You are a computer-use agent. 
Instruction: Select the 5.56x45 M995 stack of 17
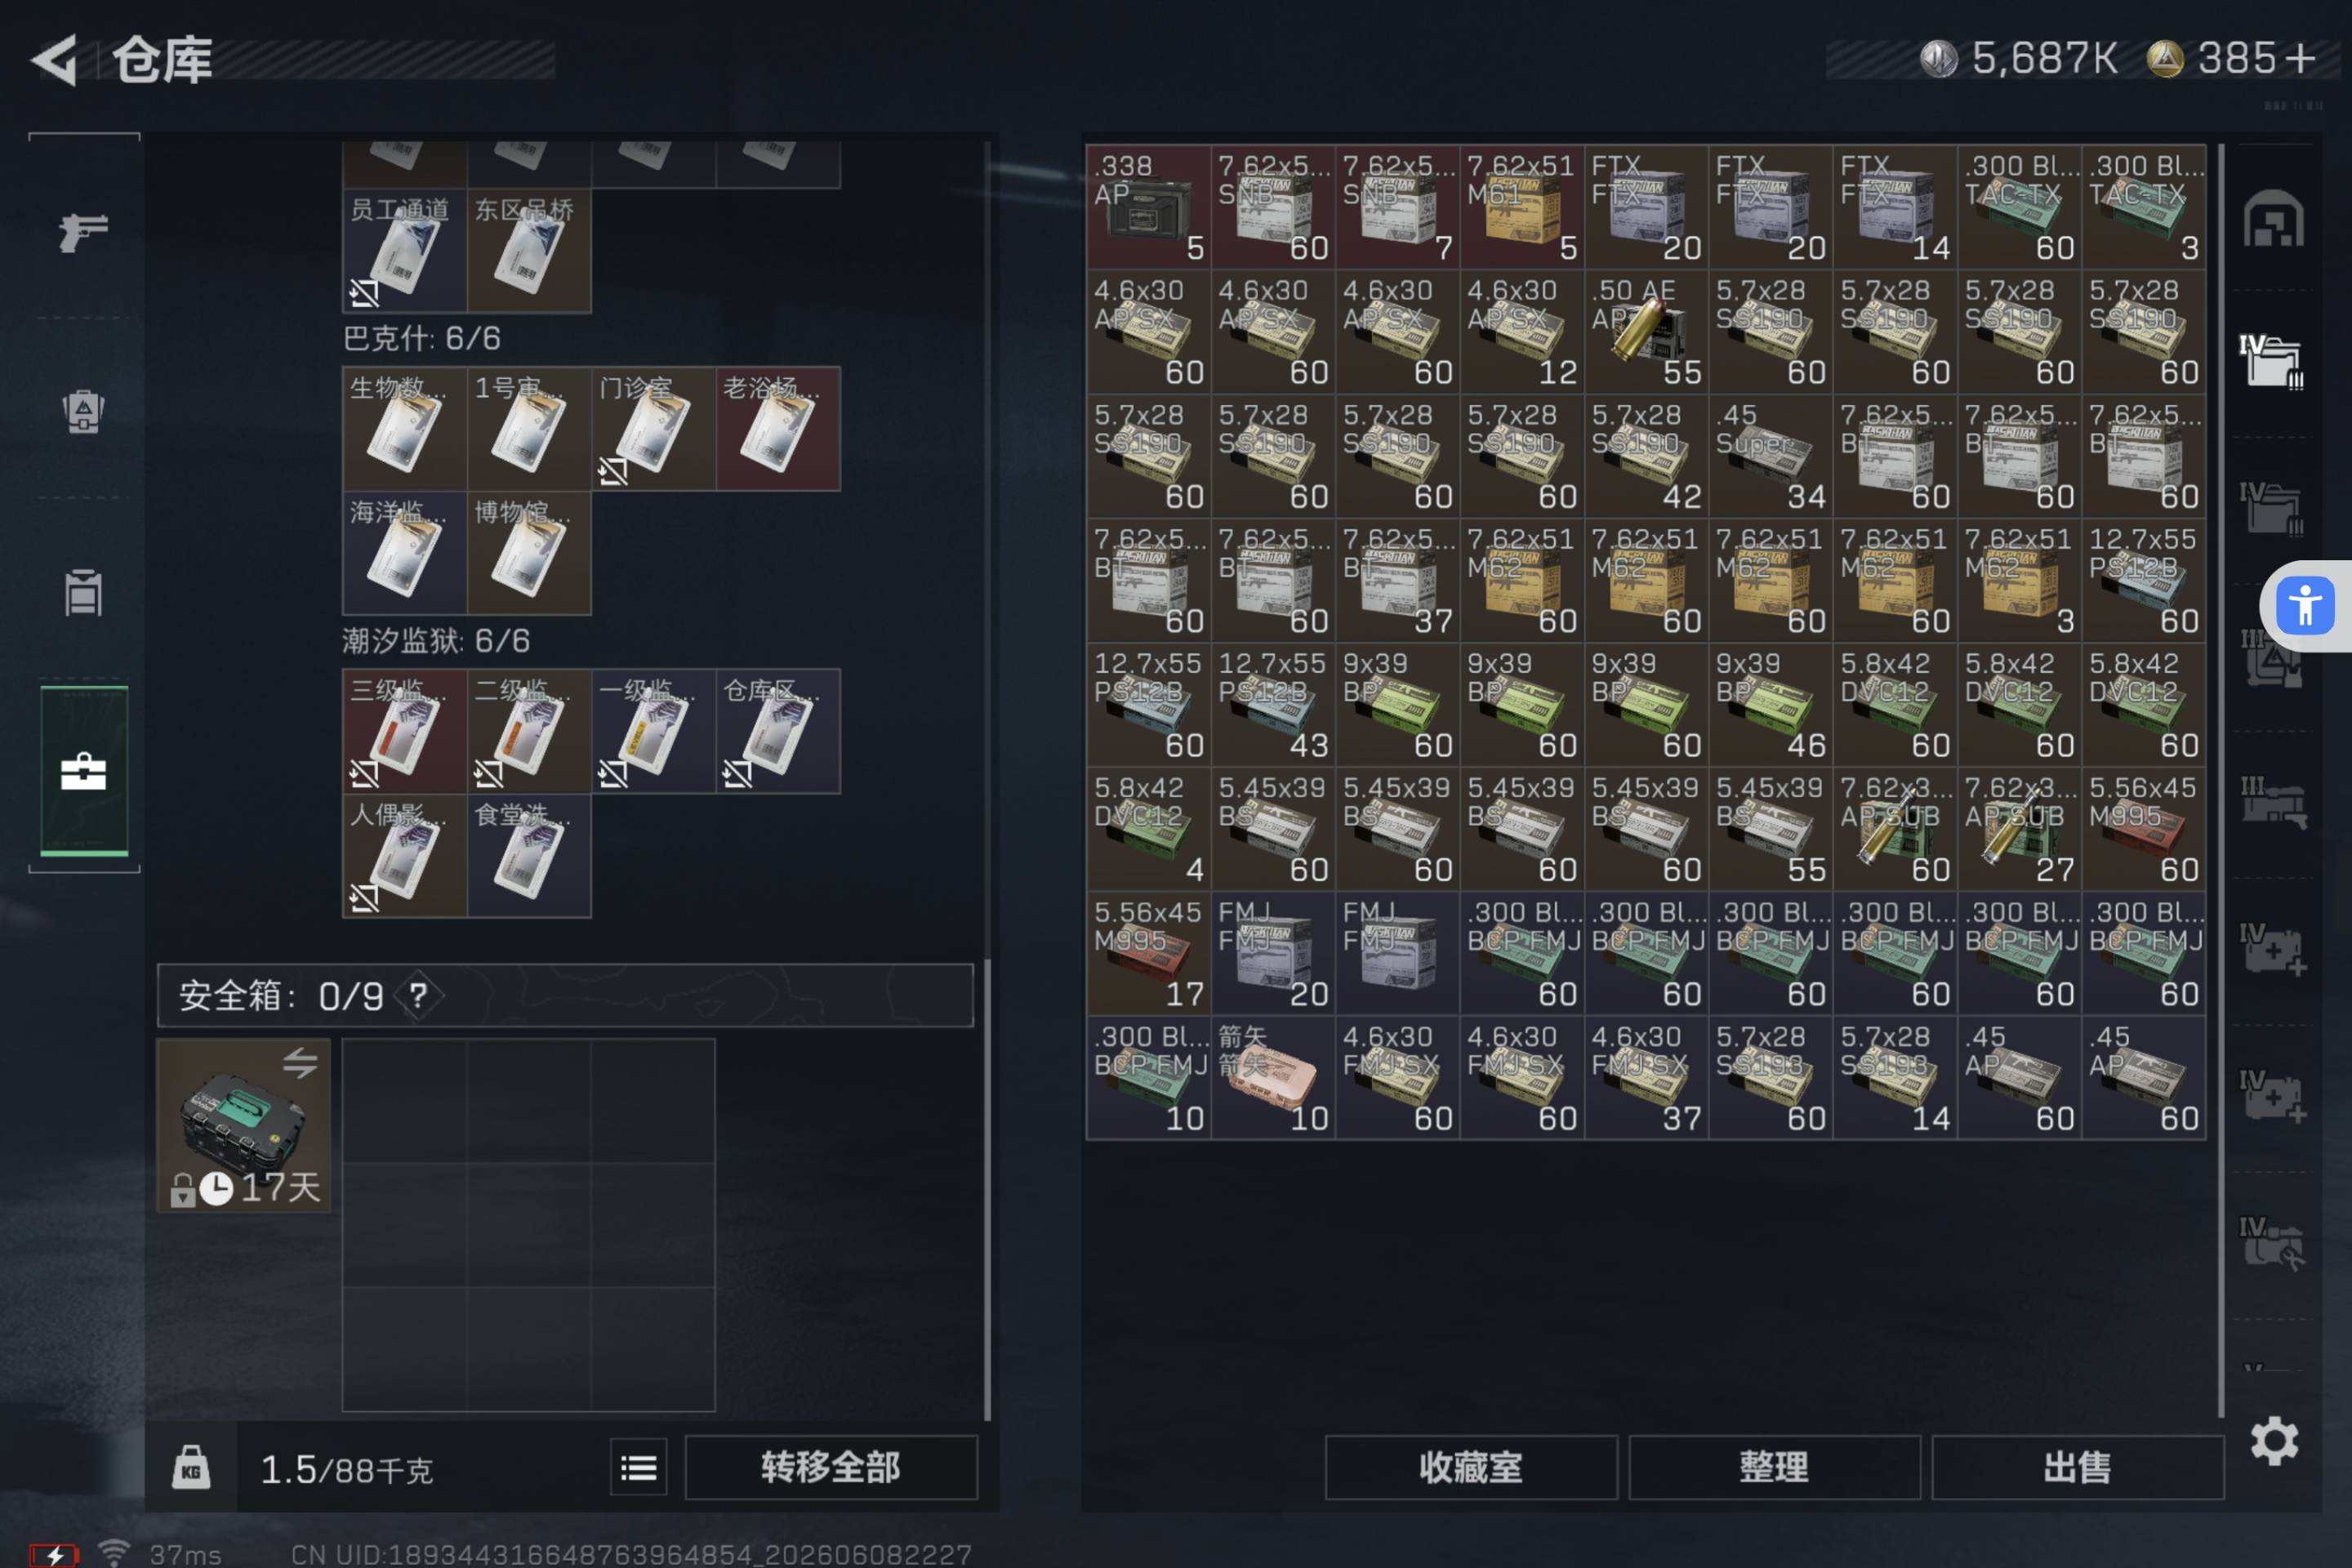point(1149,953)
